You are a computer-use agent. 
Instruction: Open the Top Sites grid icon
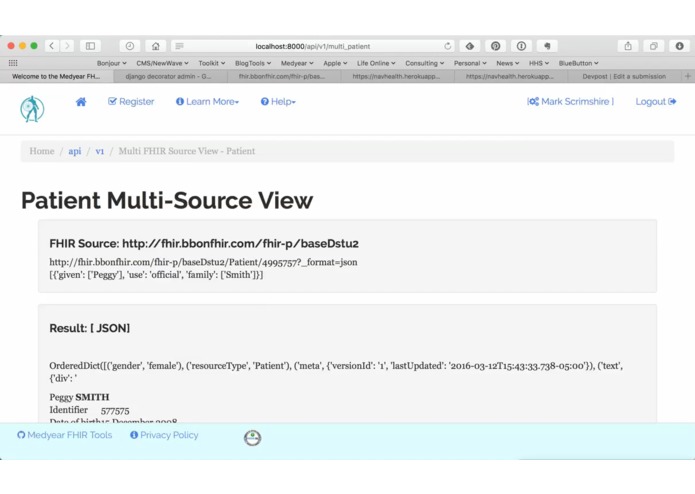13,63
